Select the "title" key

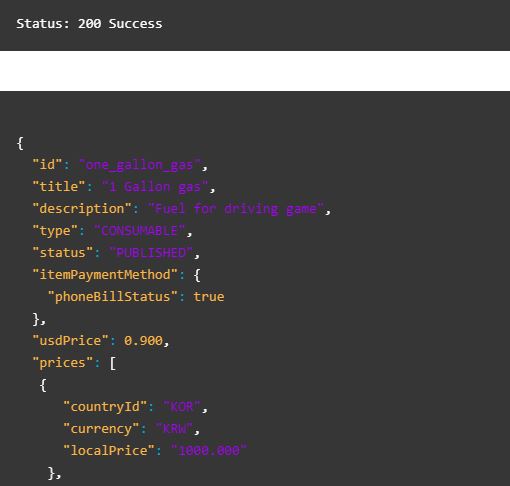(59, 186)
